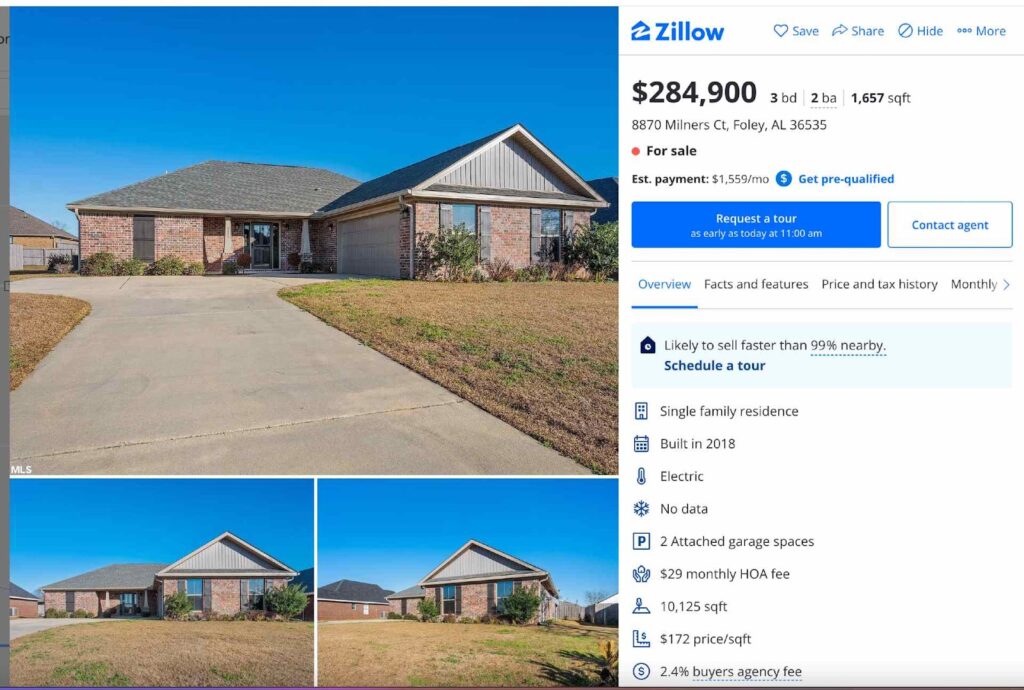The width and height of the screenshot is (1024, 690).
Task: Open the More options menu
Action: click(x=981, y=31)
